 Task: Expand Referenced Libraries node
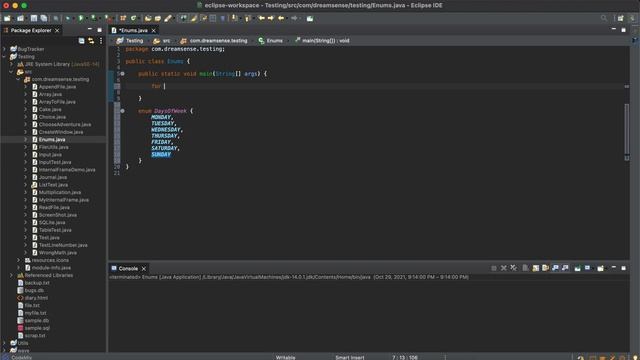11,276
